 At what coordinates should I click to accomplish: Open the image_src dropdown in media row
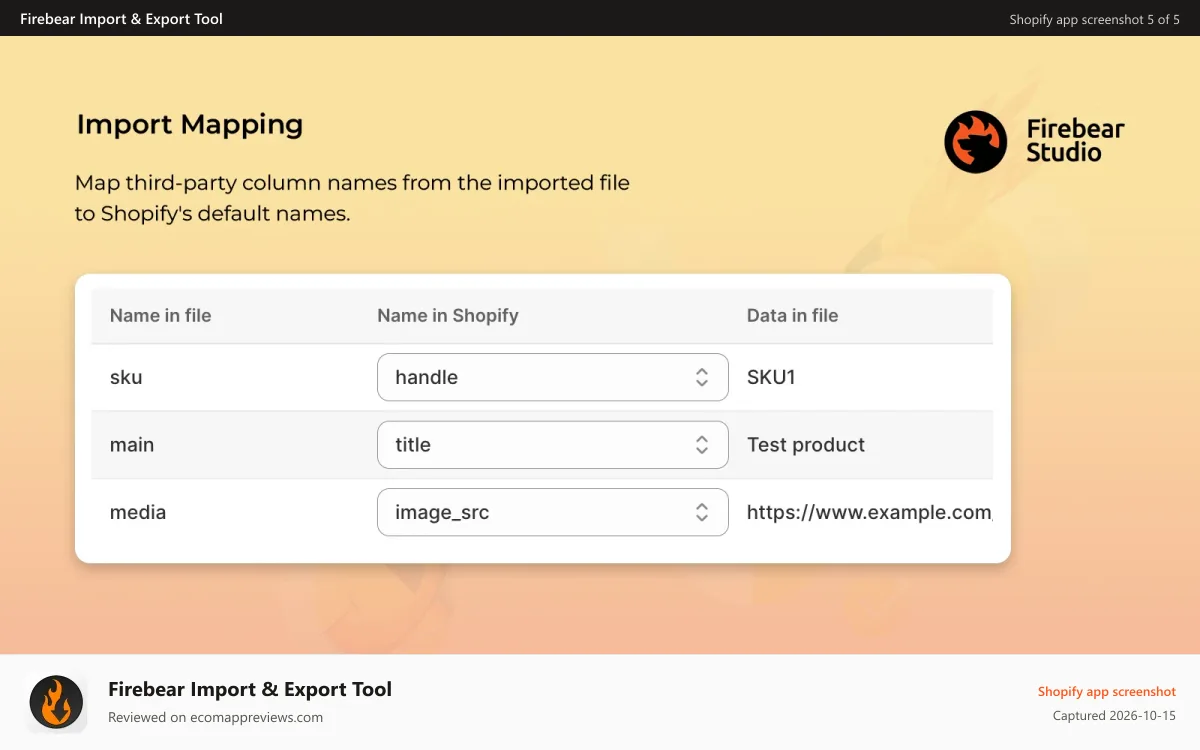coord(552,512)
